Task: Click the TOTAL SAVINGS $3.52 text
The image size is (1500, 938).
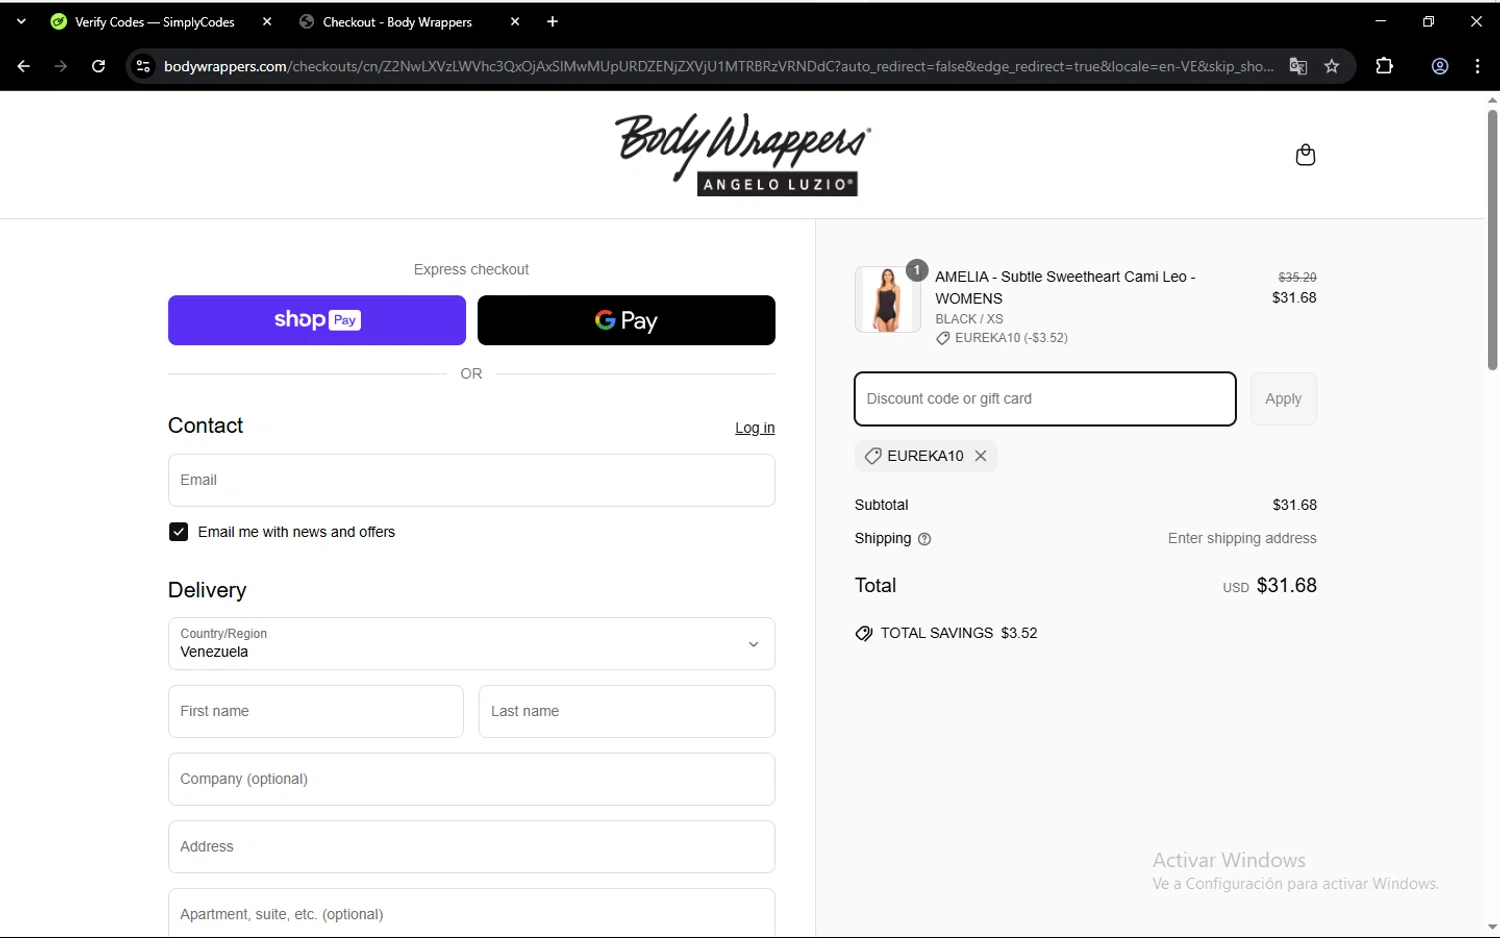Action: (959, 633)
